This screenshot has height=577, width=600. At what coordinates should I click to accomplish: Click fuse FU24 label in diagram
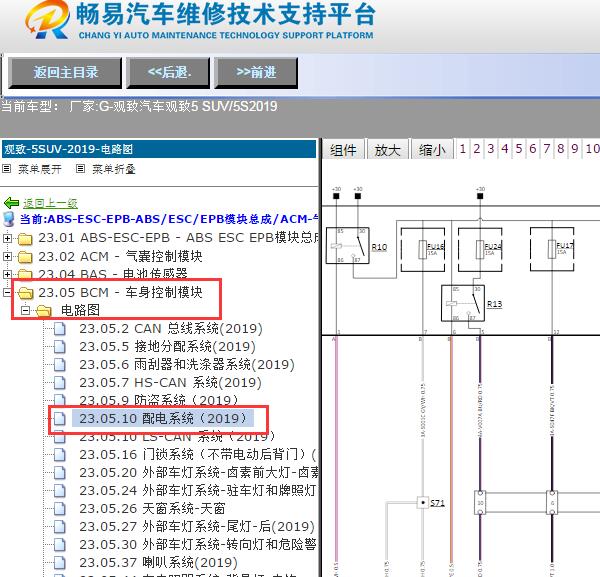pos(493,246)
